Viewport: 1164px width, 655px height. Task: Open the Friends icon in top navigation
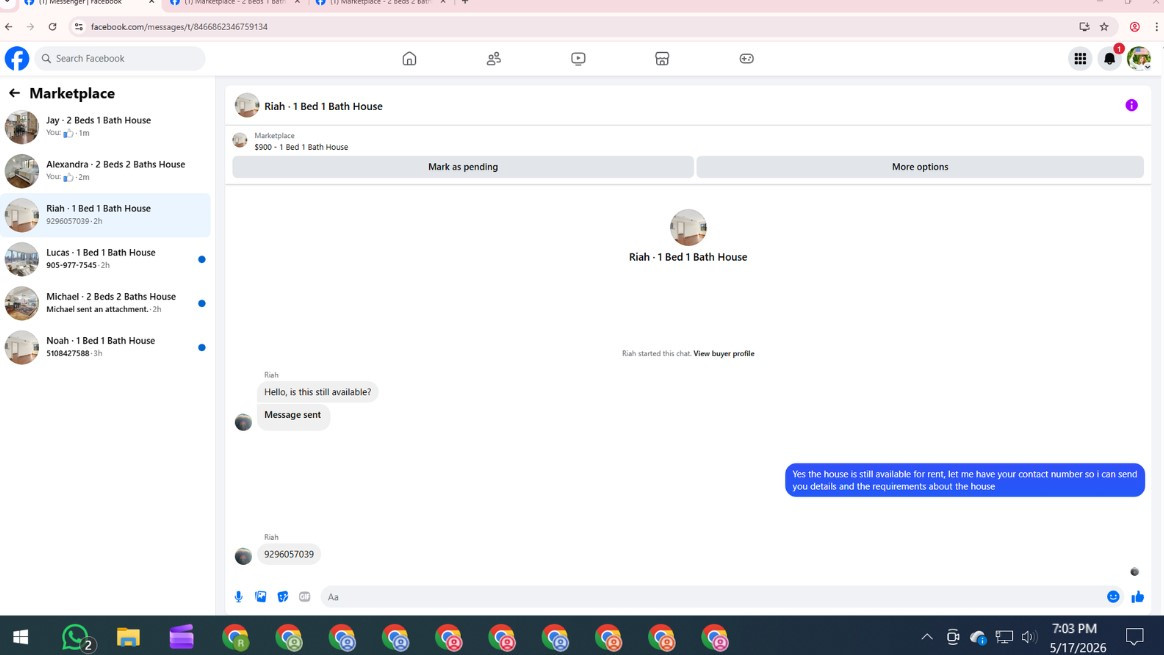(x=494, y=59)
